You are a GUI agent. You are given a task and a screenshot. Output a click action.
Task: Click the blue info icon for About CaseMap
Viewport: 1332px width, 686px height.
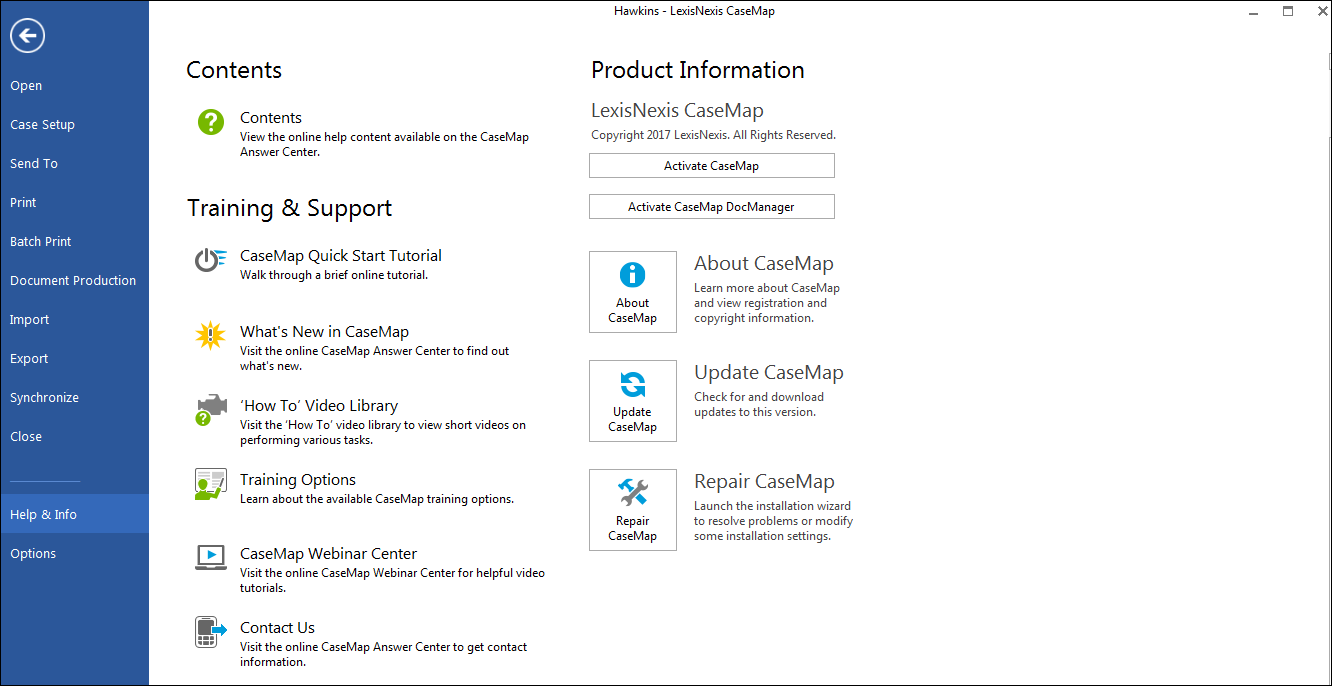pyautogui.click(x=633, y=275)
